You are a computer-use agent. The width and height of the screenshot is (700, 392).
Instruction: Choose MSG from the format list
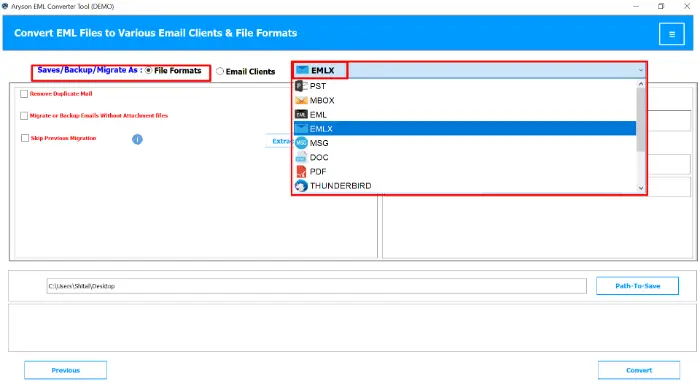[x=465, y=143]
